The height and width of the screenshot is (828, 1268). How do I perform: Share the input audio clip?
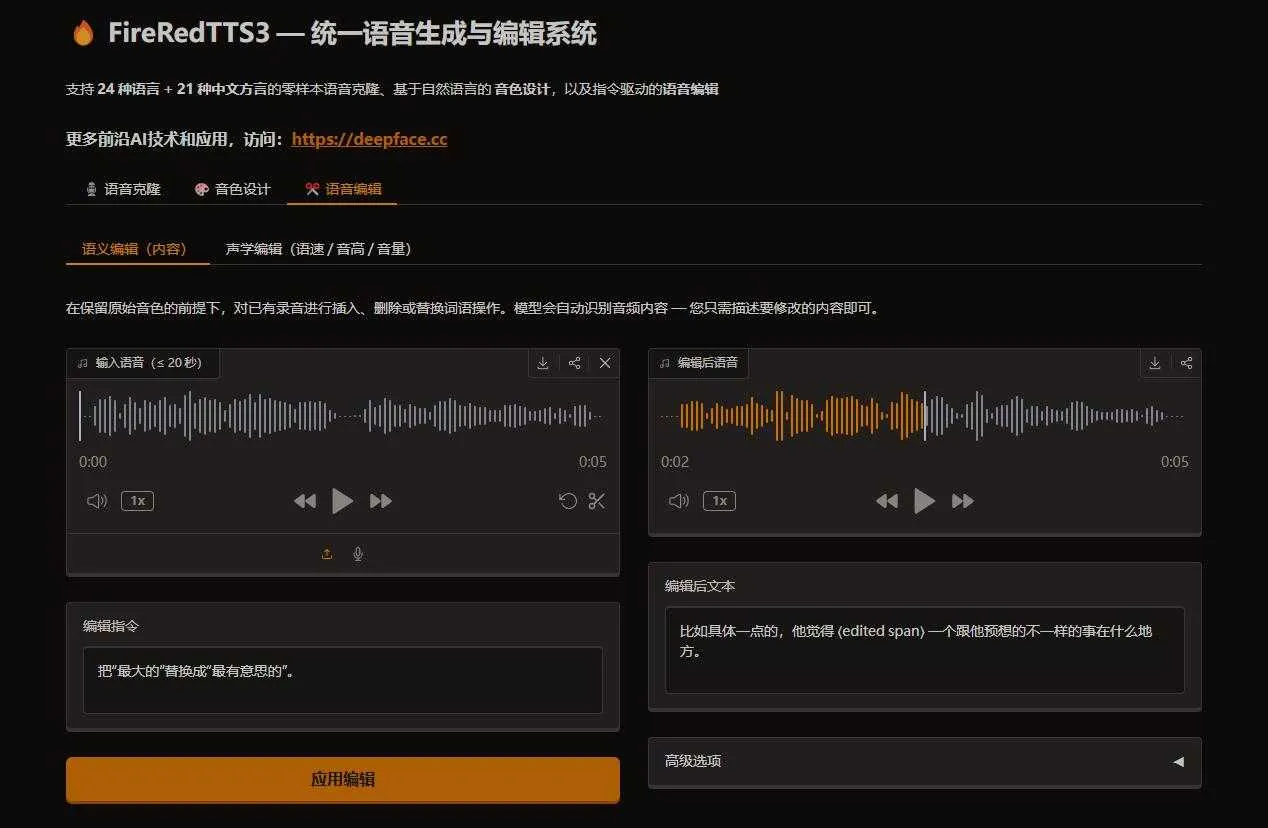point(574,363)
